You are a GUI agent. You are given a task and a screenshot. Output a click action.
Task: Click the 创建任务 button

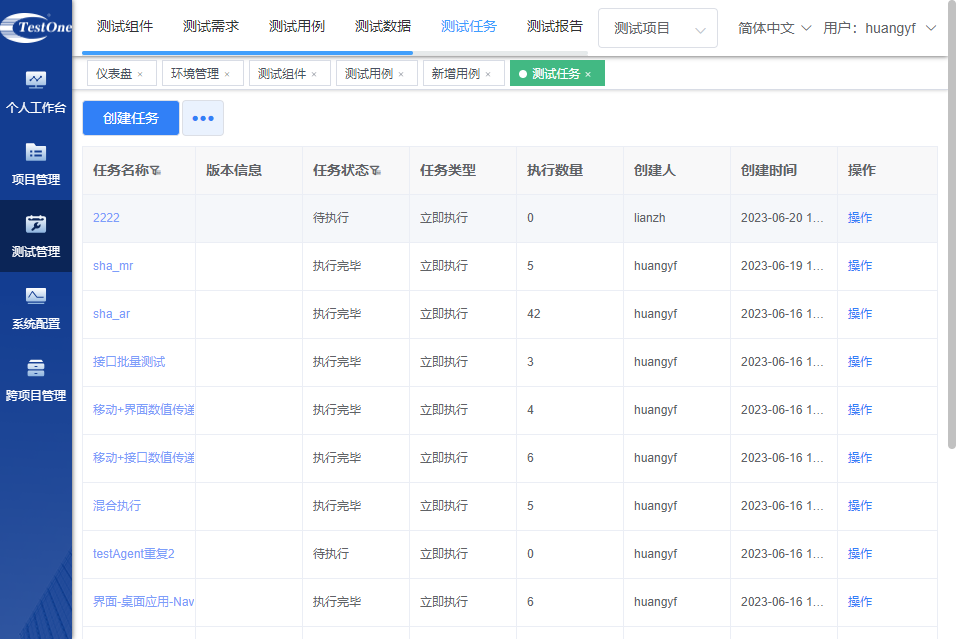[131, 118]
